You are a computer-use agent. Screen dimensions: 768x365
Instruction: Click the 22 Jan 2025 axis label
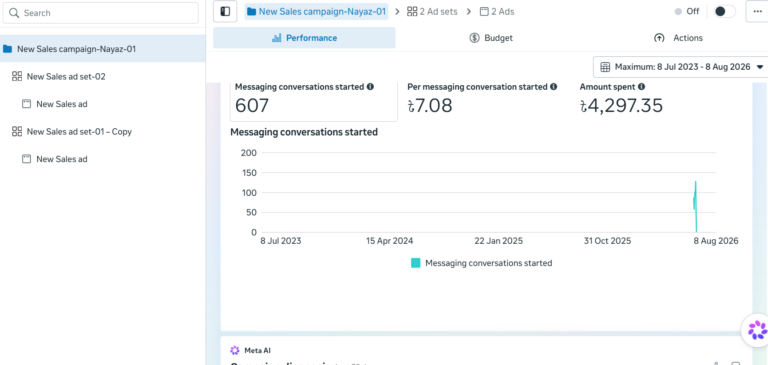click(499, 241)
